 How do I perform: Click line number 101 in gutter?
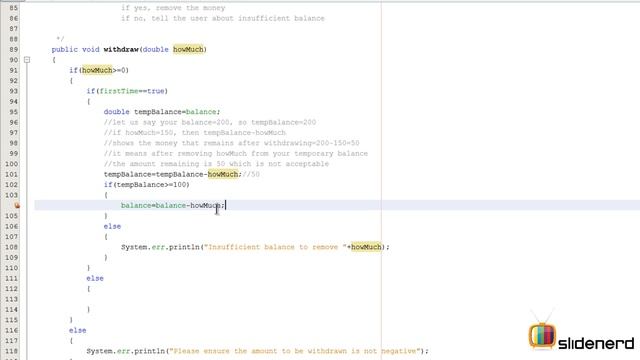(11, 174)
